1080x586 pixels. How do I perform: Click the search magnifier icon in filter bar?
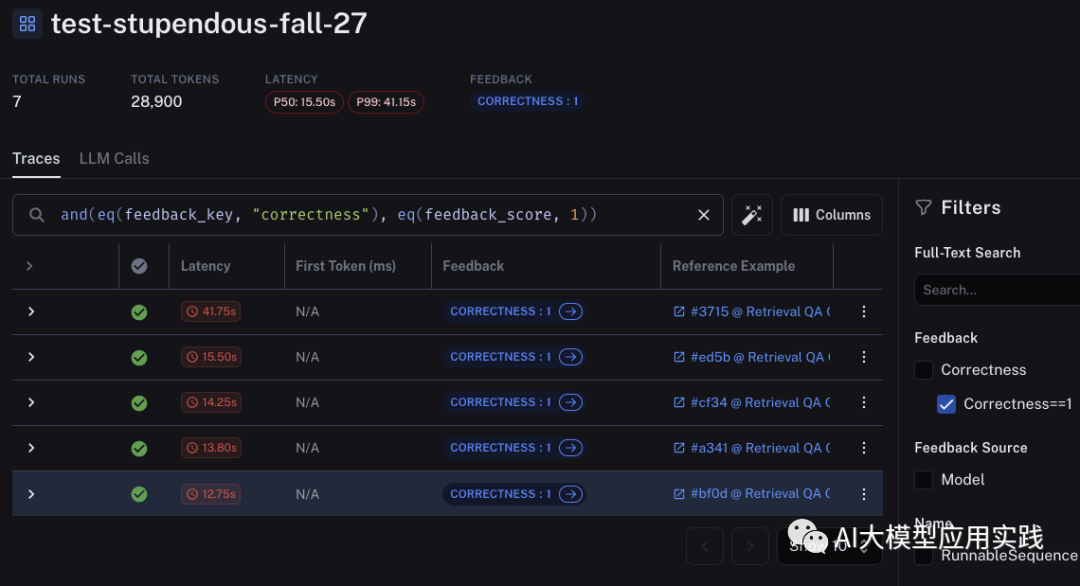(x=37, y=215)
